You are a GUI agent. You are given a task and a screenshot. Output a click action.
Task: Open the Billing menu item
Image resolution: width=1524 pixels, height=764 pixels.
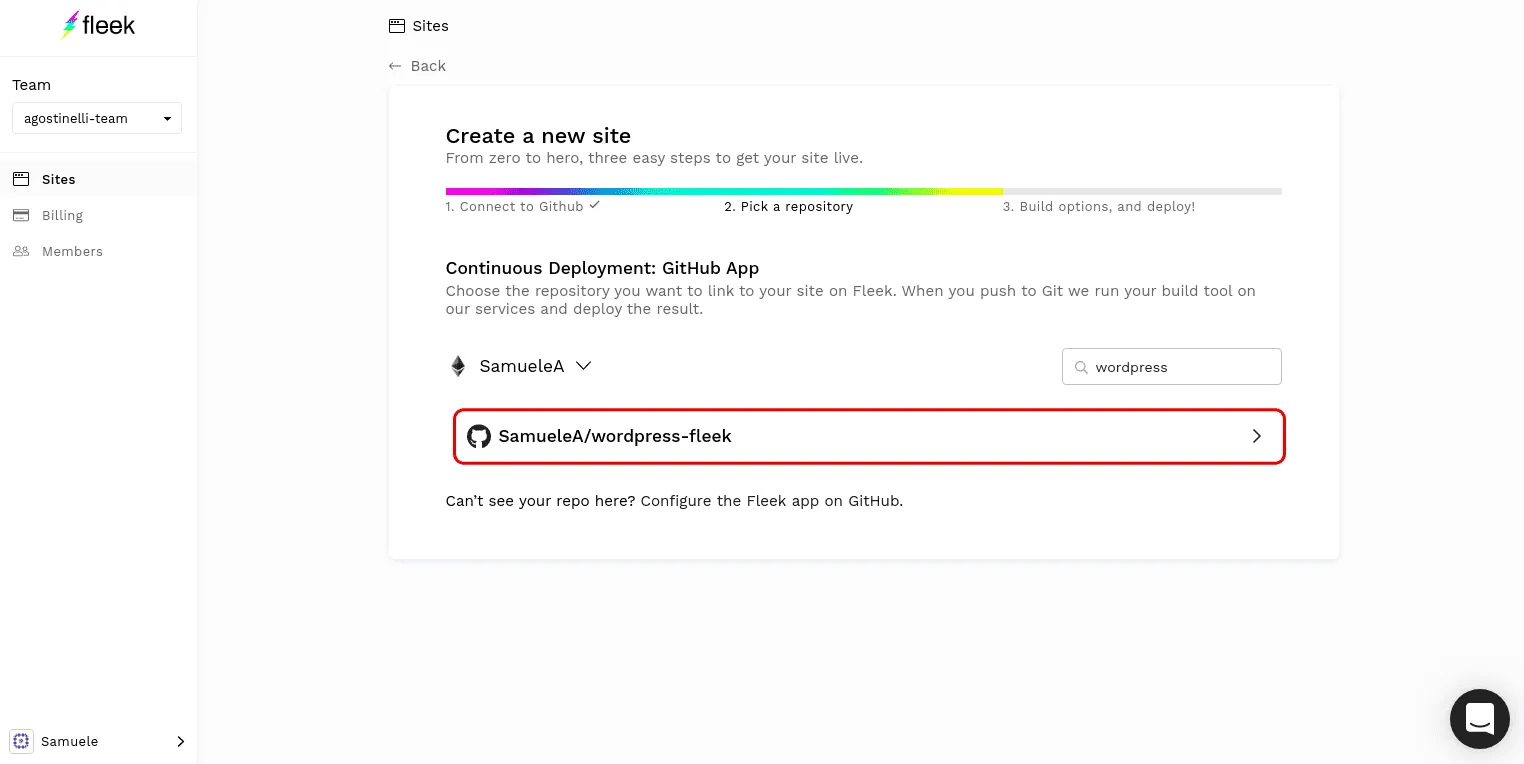pyautogui.click(x=62, y=215)
